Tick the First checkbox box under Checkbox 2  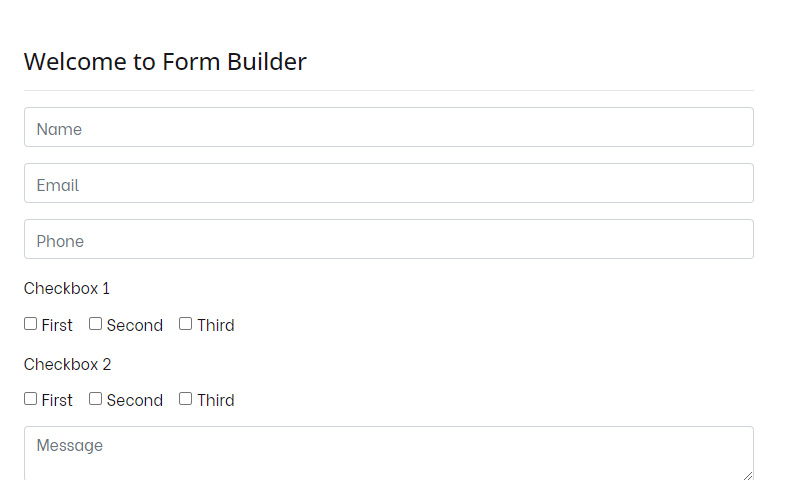[31, 399]
